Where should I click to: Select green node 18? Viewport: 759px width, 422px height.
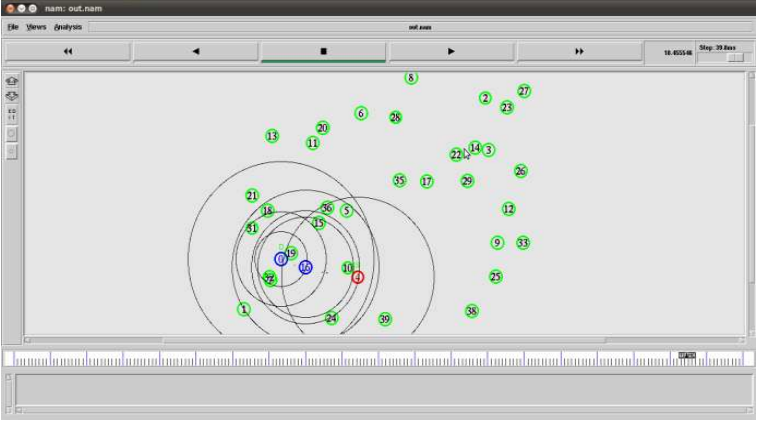267,211
